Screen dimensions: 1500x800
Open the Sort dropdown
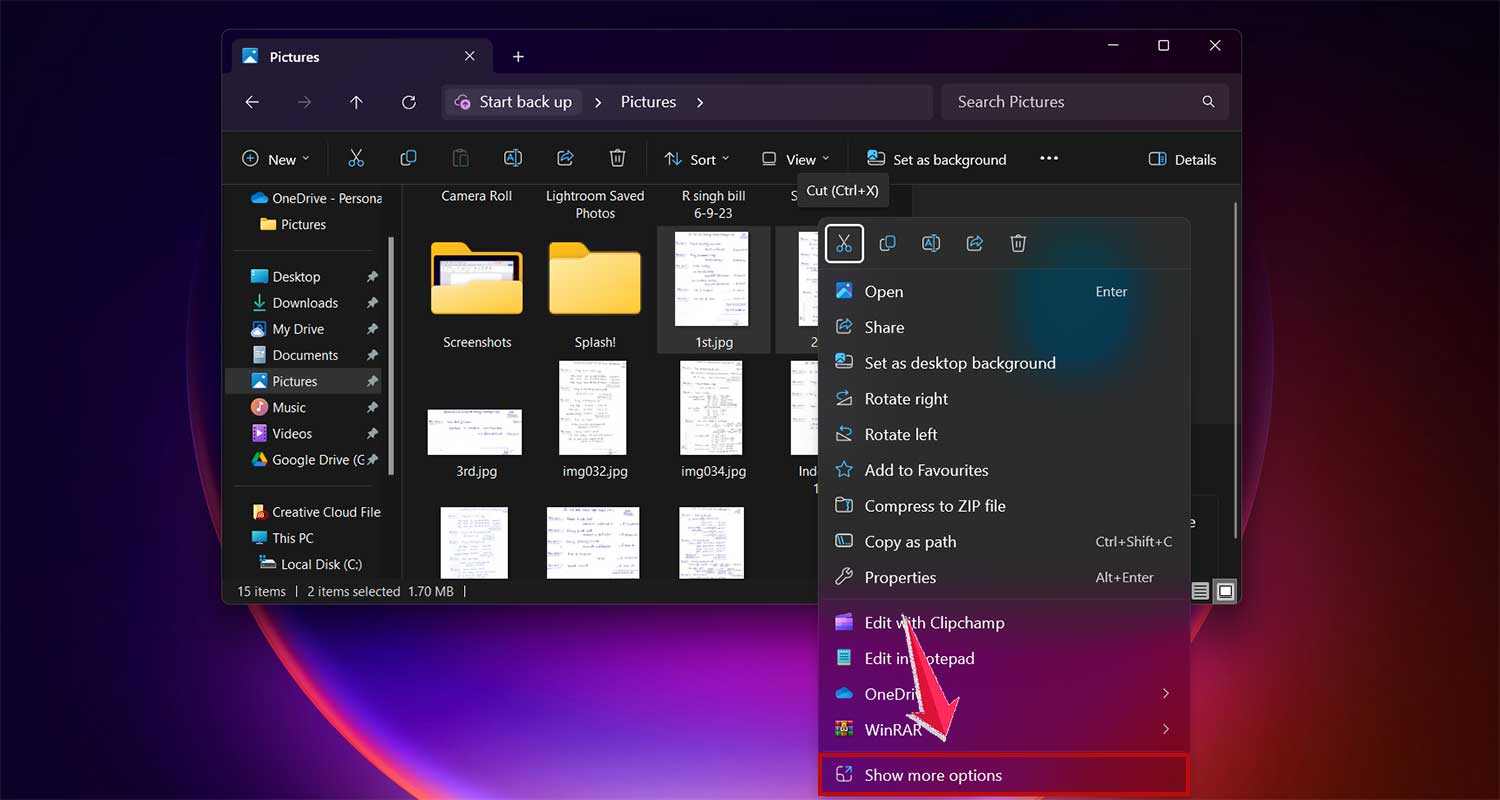pos(697,158)
